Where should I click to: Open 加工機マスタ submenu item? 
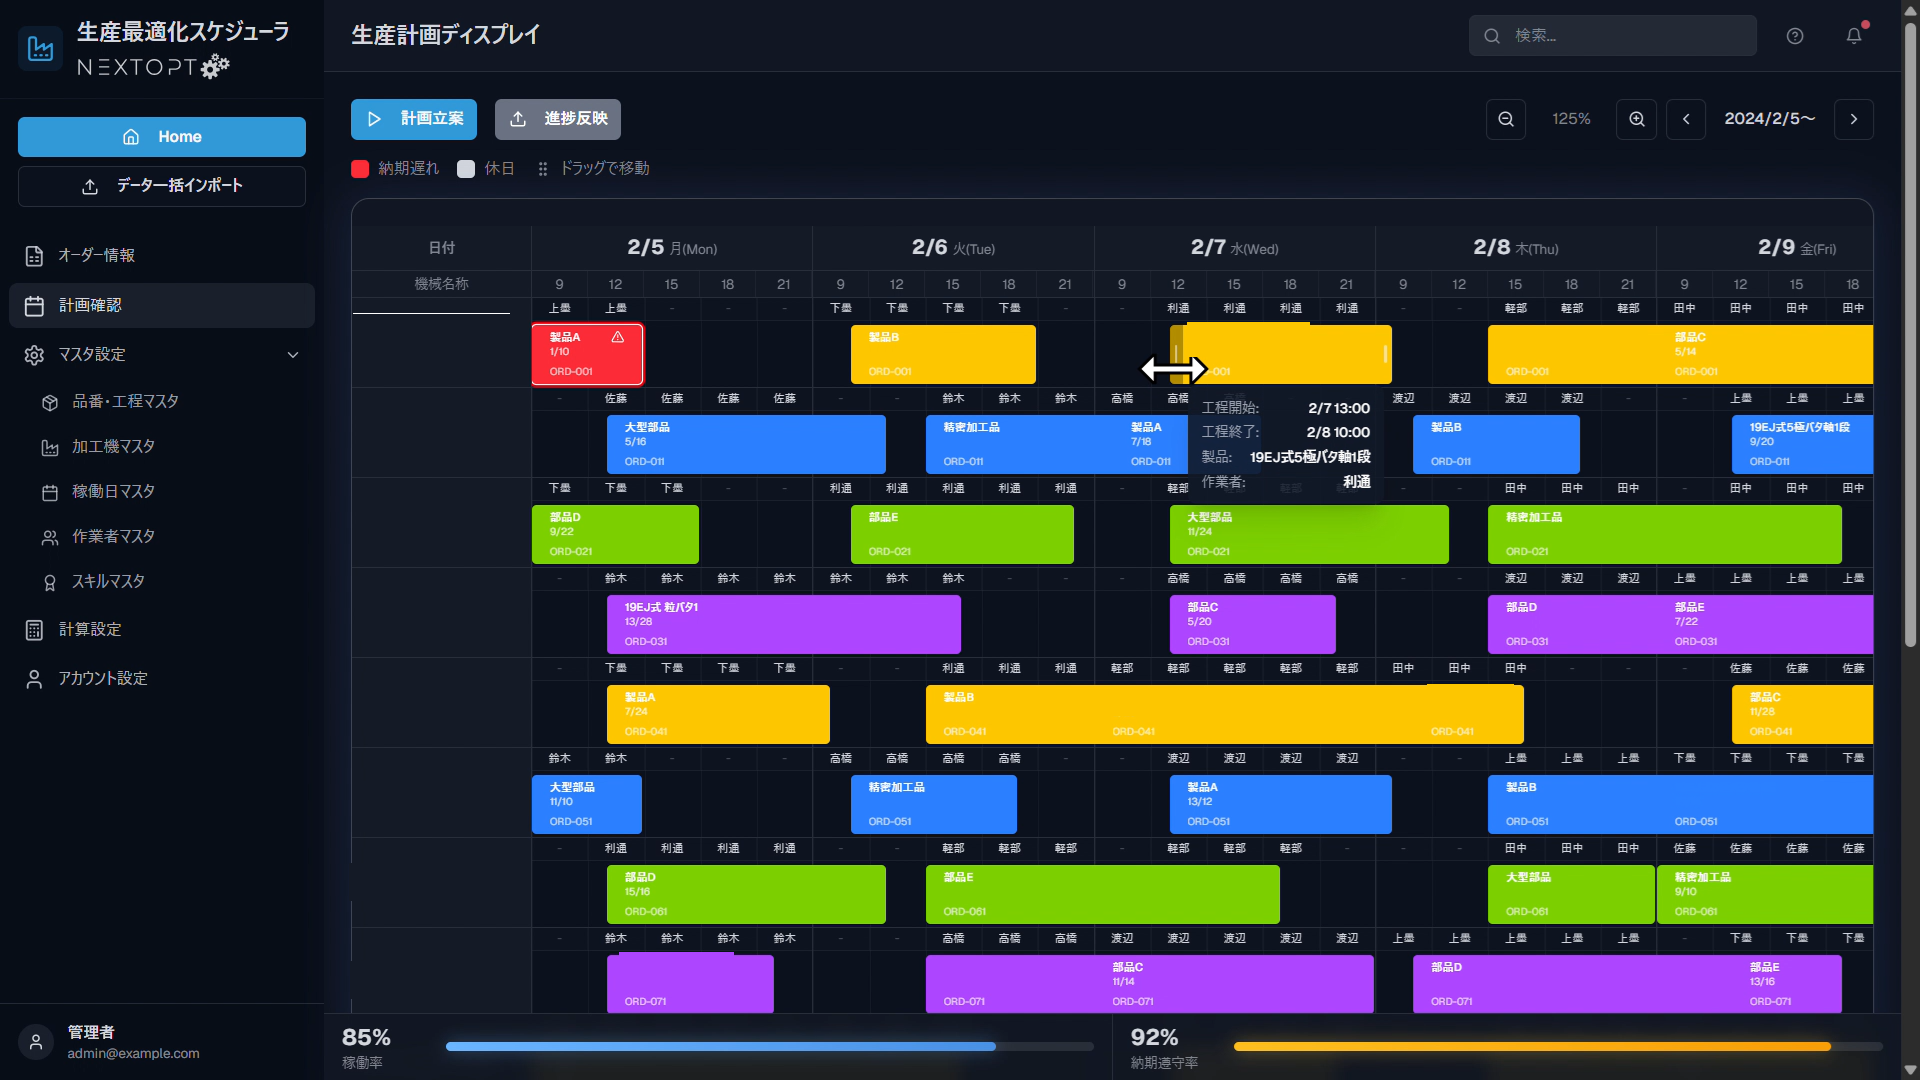(113, 447)
